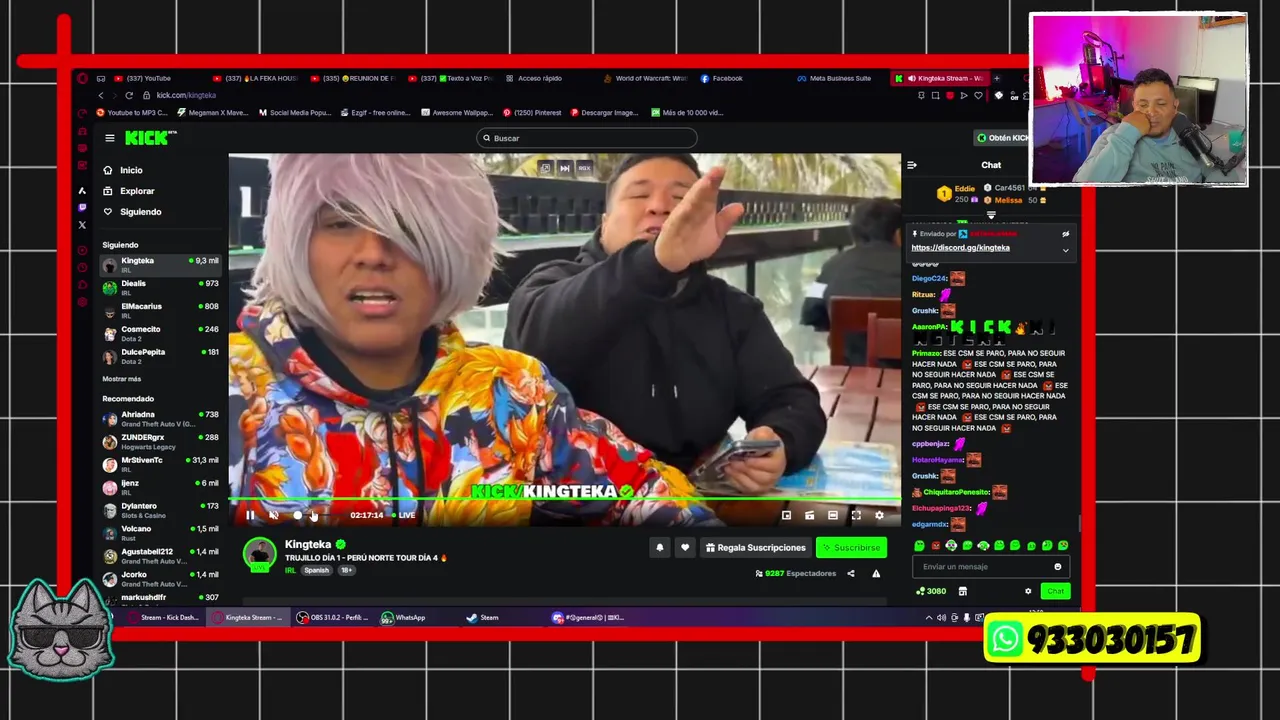Collapse the chat panel arrow icon
1280x720 pixels.
[911, 165]
